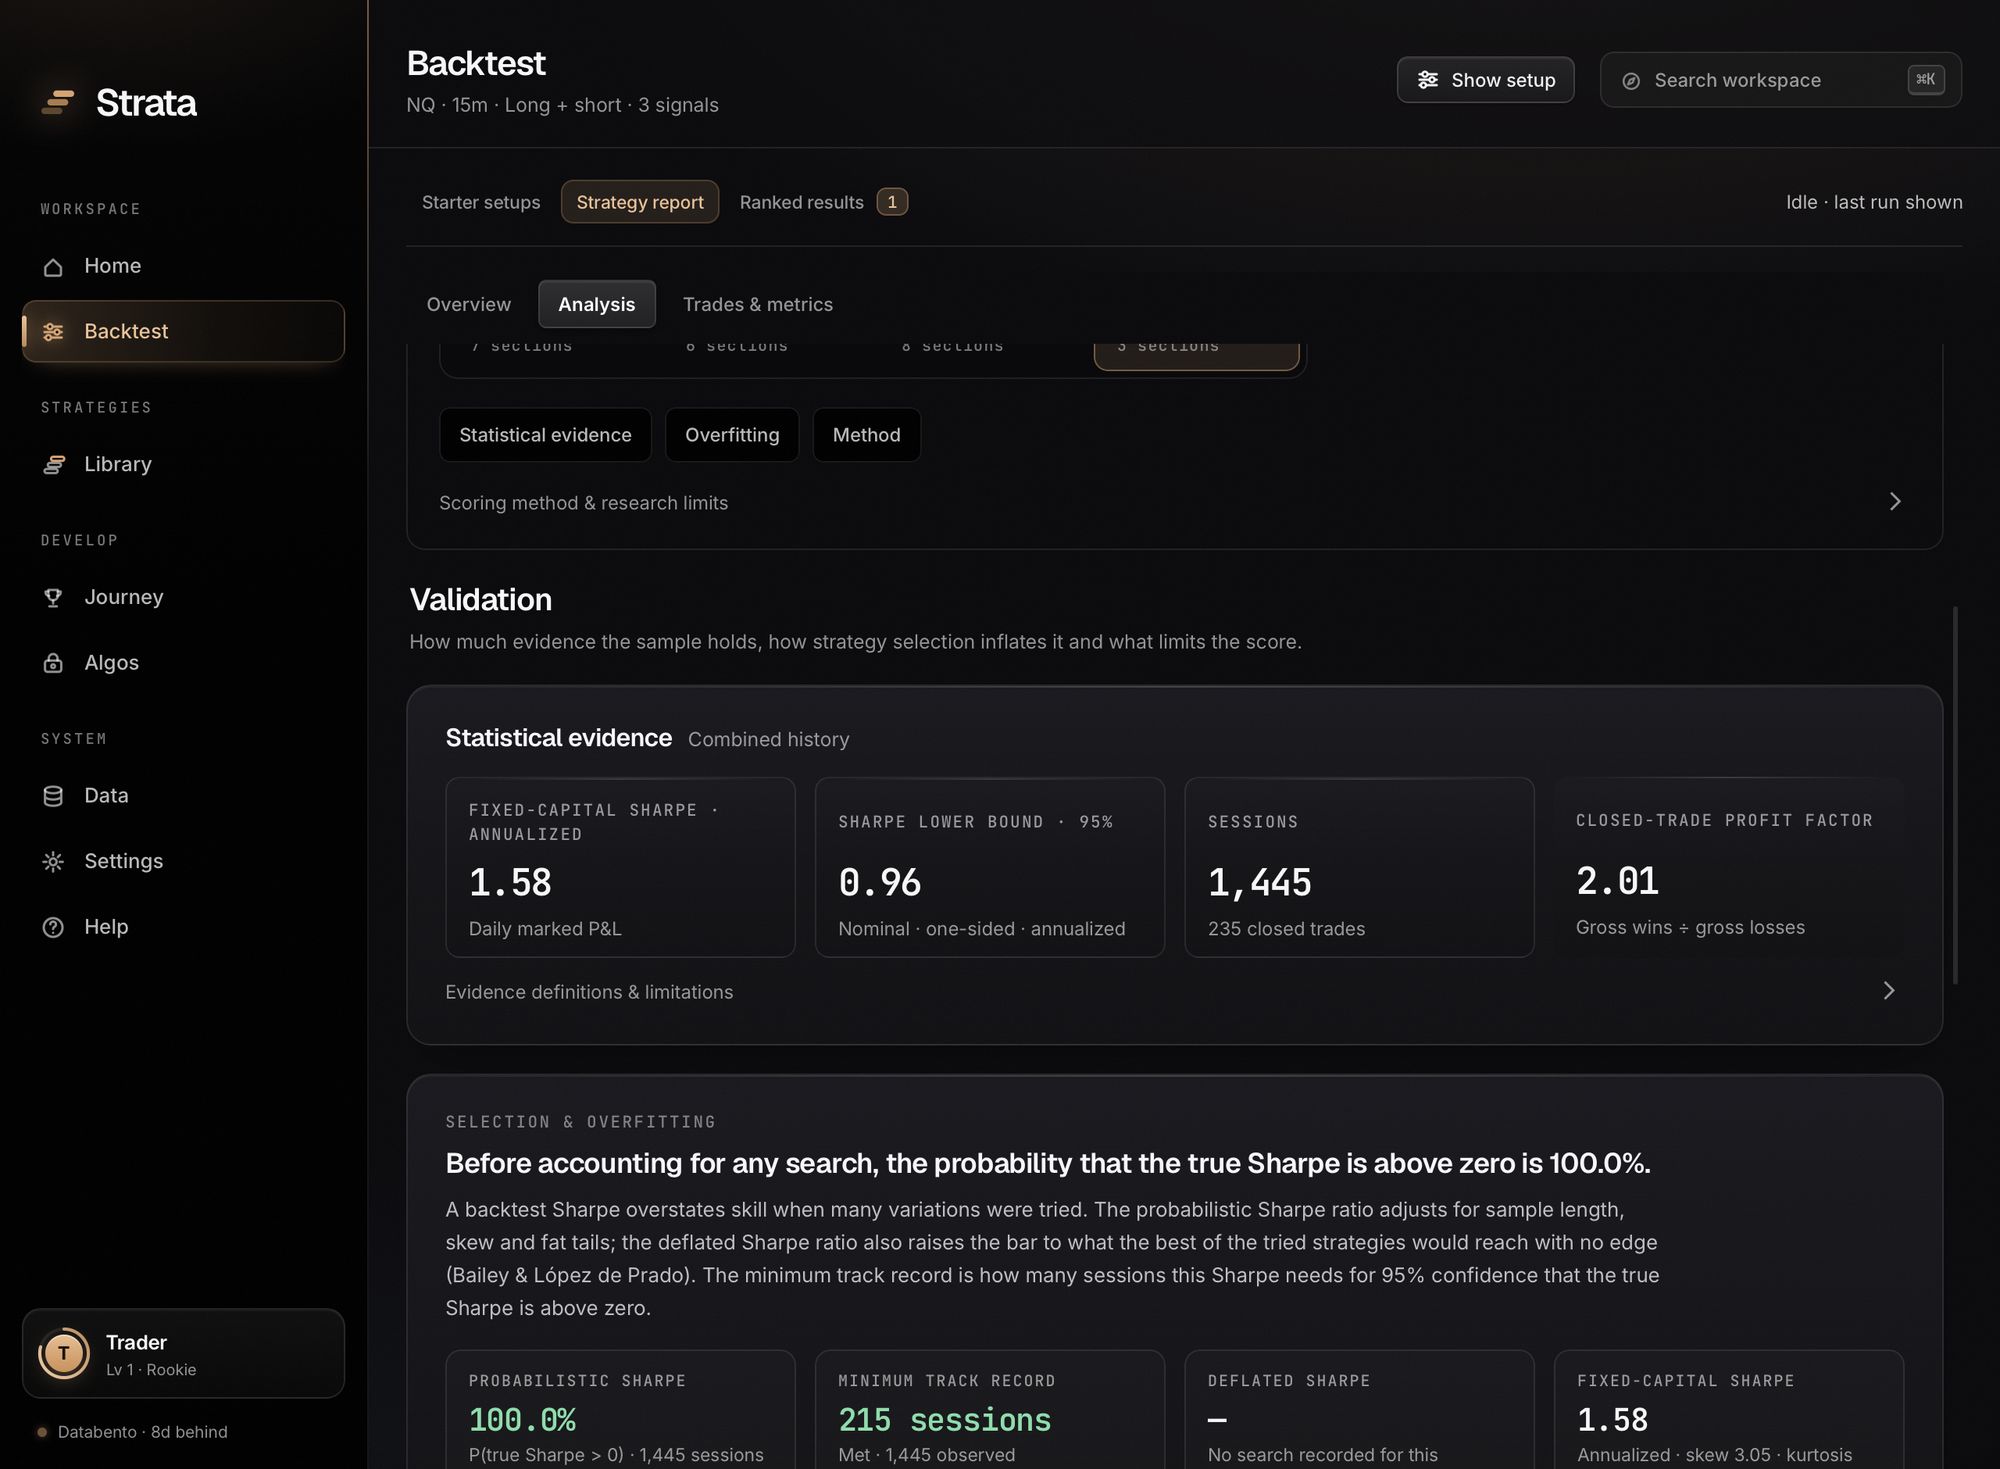This screenshot has width=2000, height=1469.
Task: Click the Settings gear icon
Action: pos(53,861)
